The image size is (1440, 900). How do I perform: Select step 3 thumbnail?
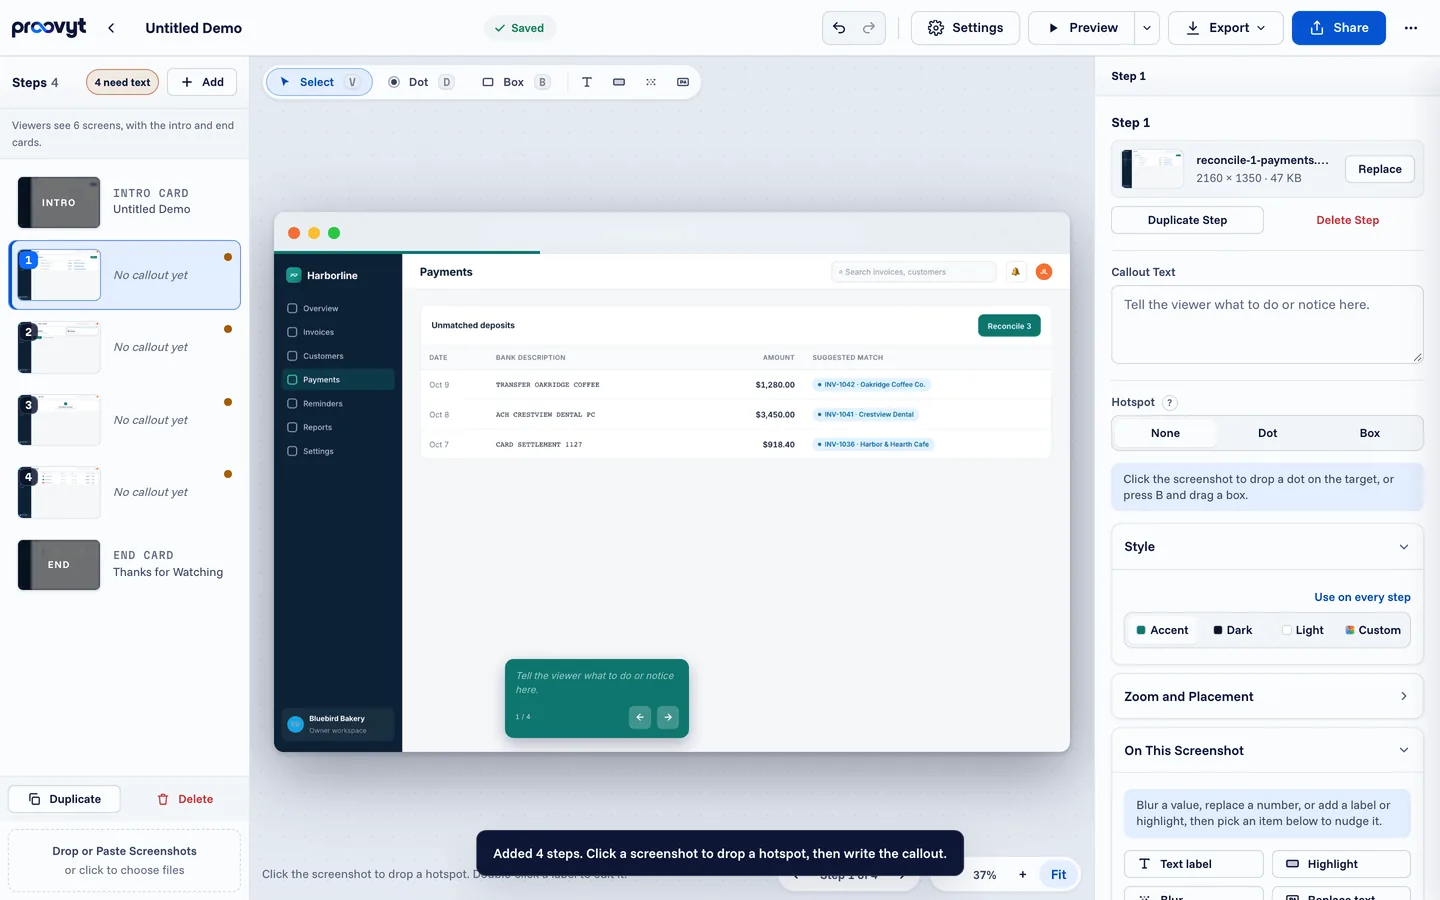[60, 420]
